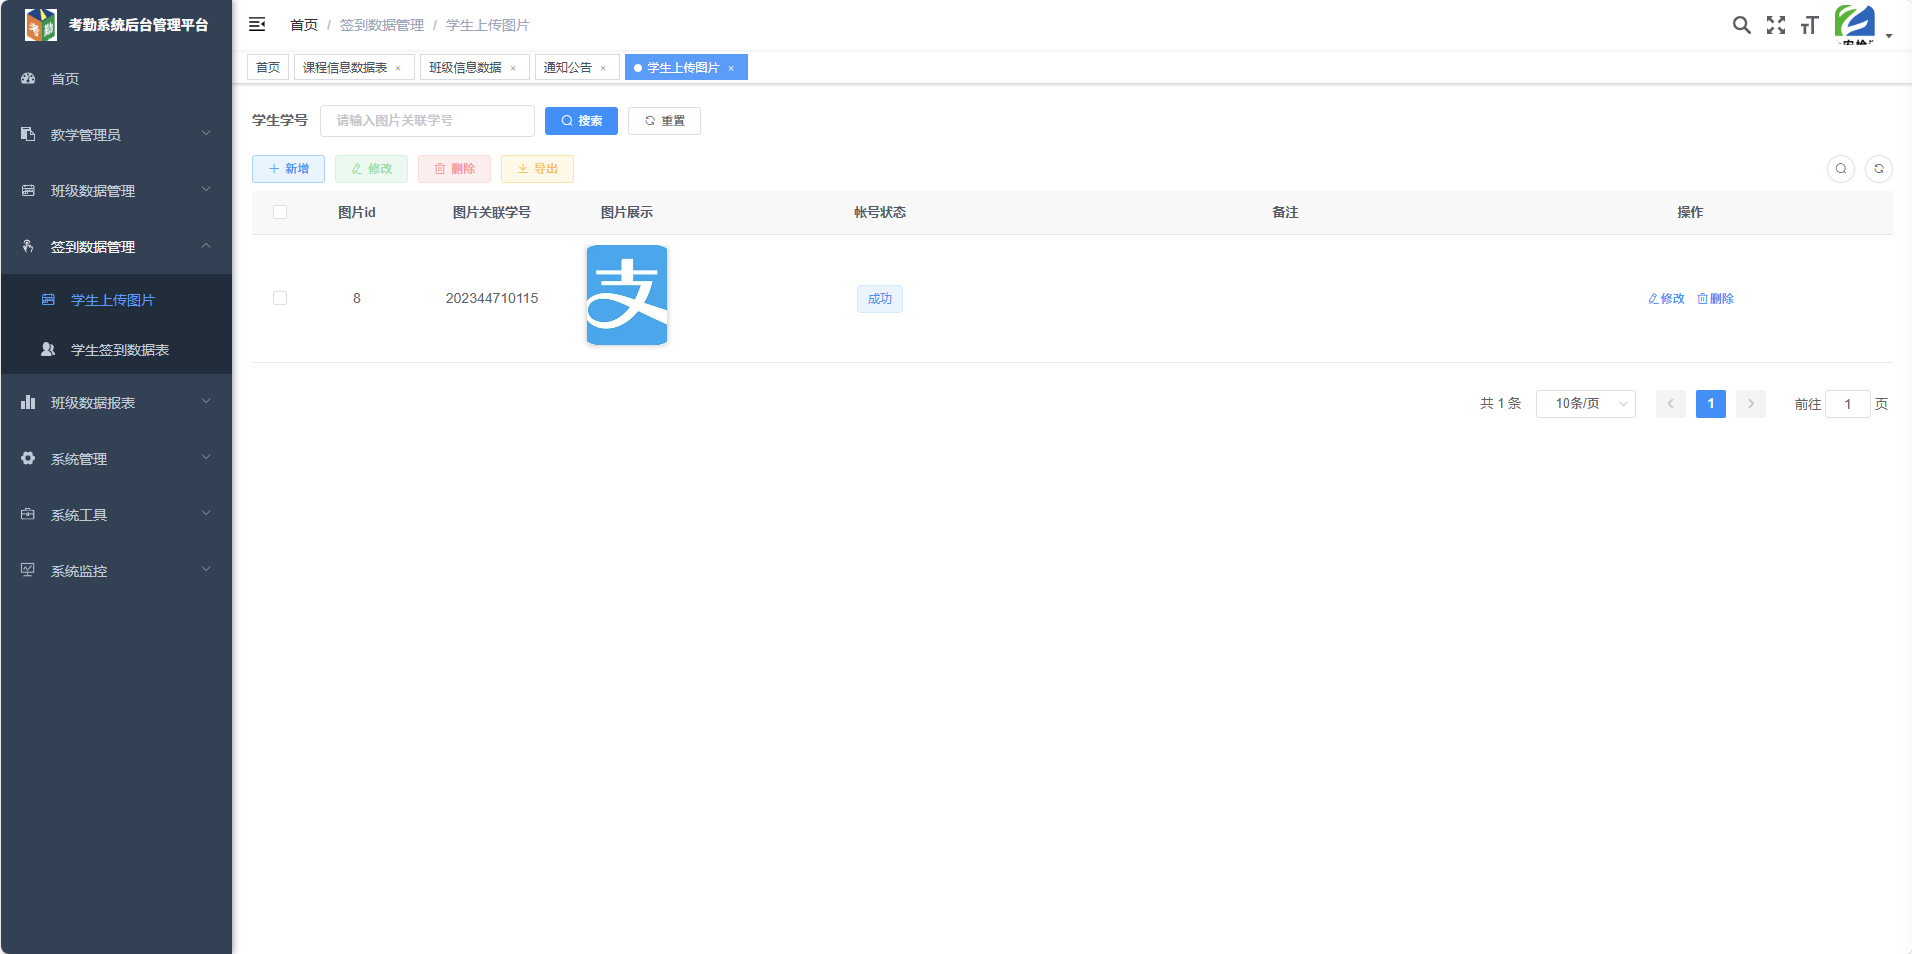This screenshot has width=1912, height=954.
Task: Click the 签到数据管理 sidebar icon
Action: click(x=28, y=246)
